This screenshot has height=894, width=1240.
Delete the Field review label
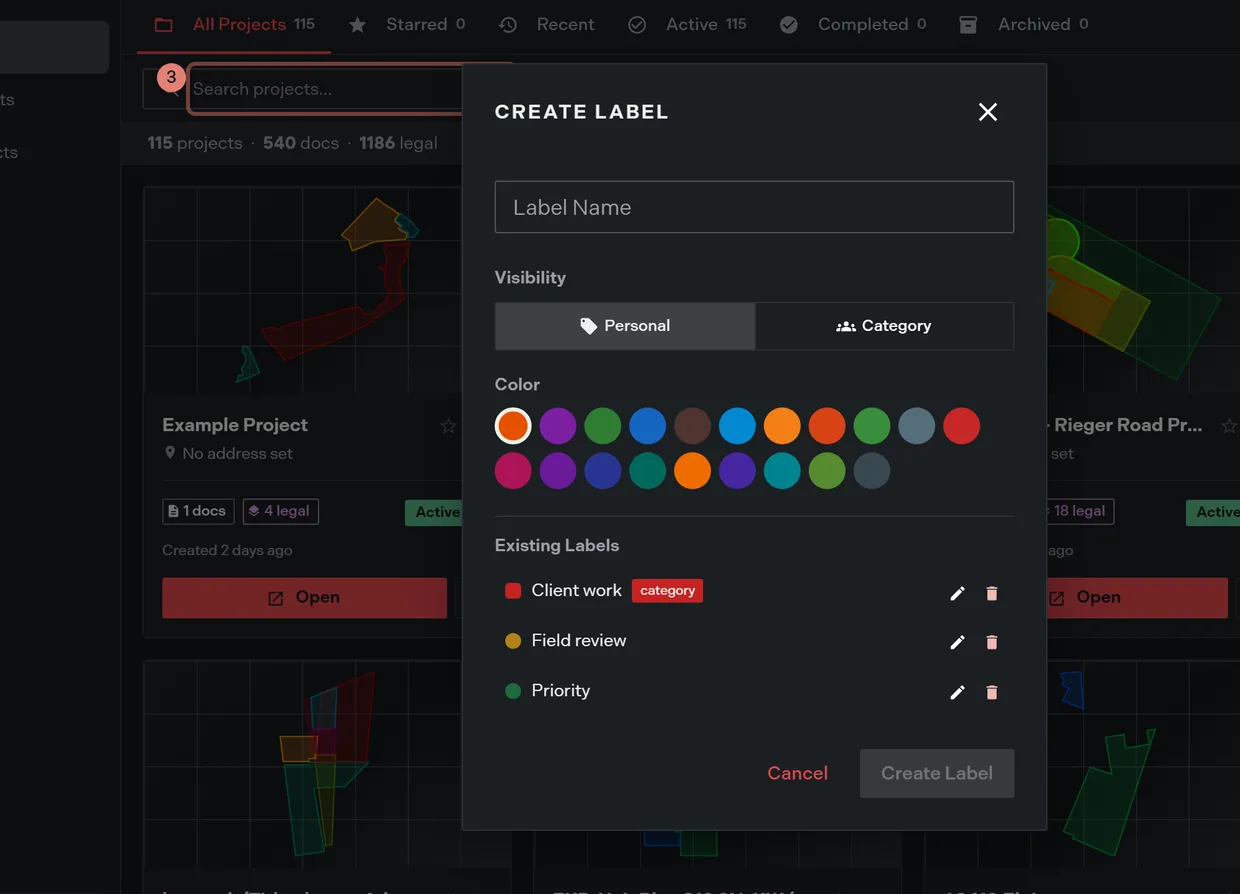992,642
